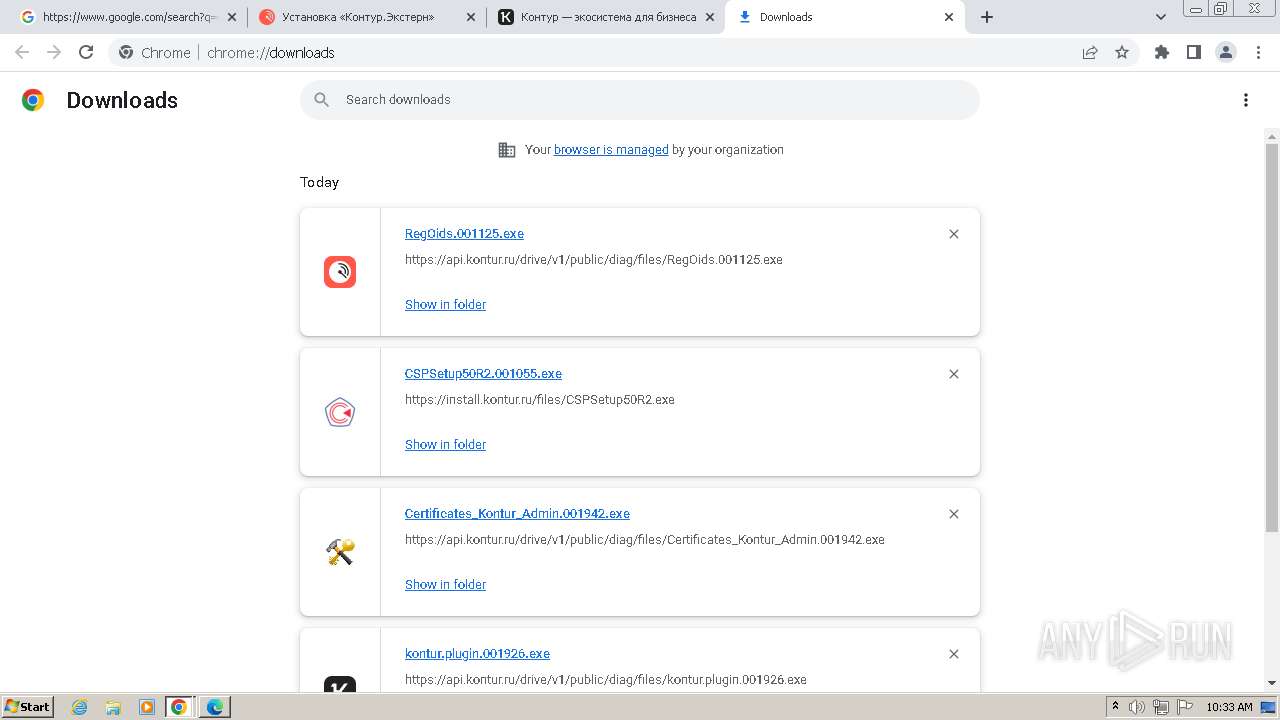1280x720 pixels.
Task: Click the kontur.plugin file icon
Action: click(x=340, y=684)
